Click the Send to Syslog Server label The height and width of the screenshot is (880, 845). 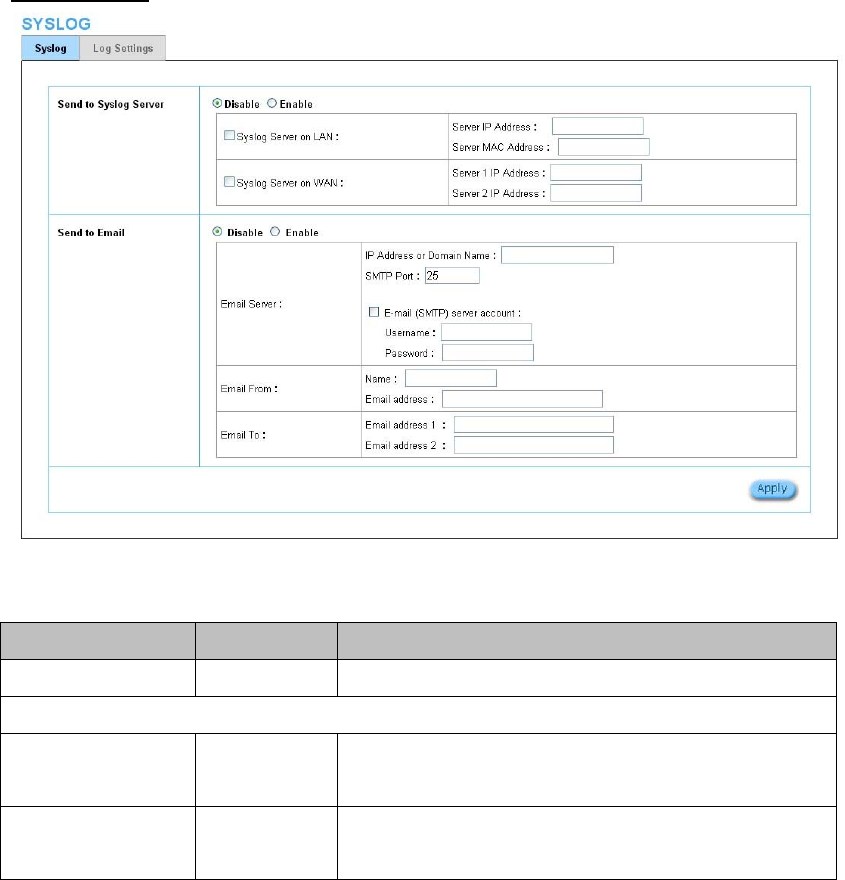click(x=111, y=104)
